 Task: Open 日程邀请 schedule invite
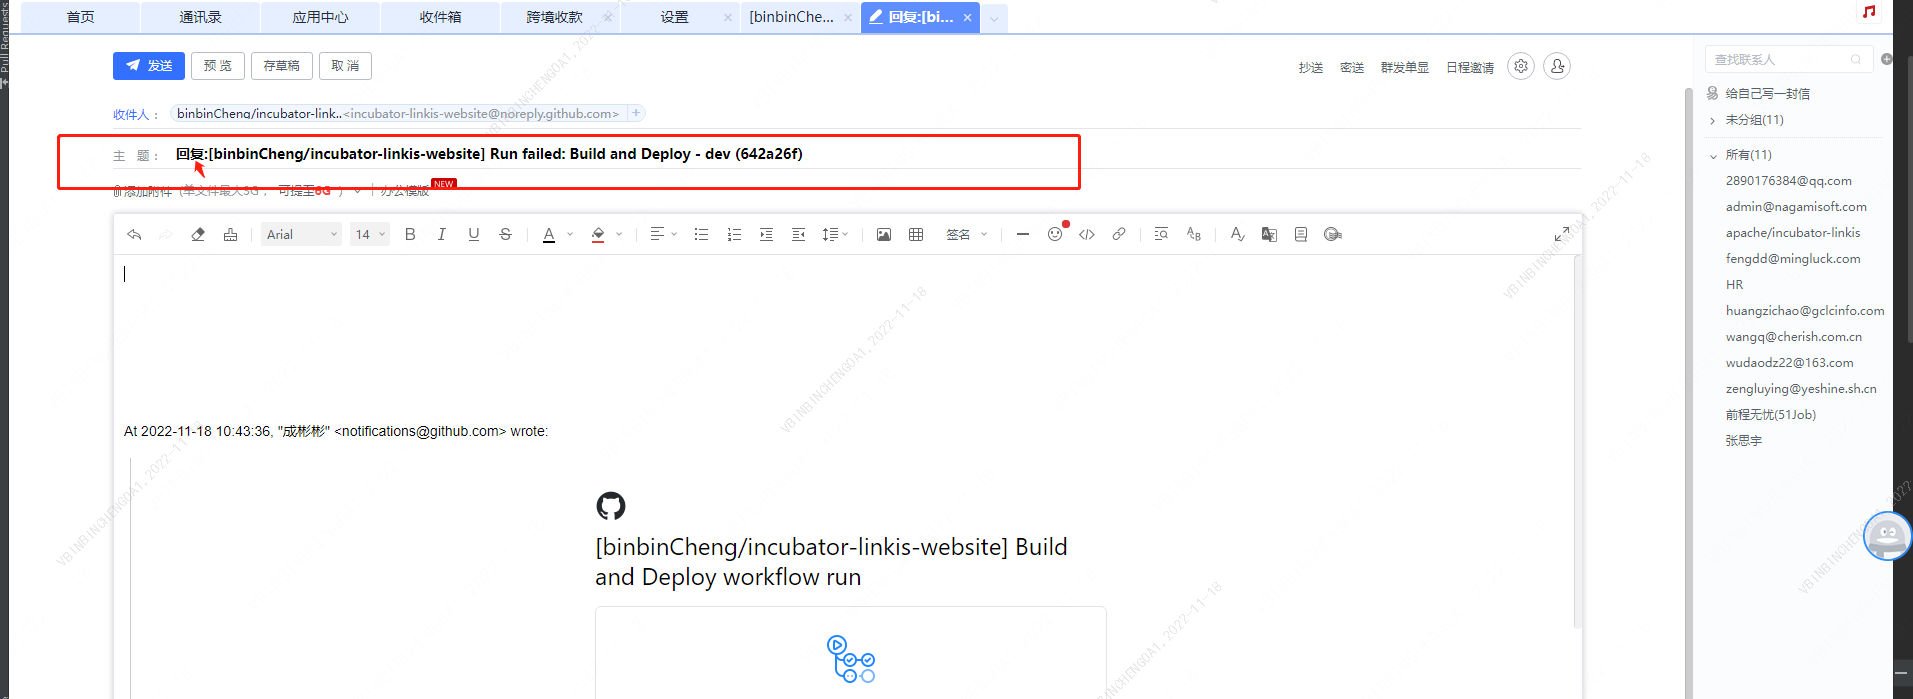(1470, 68)
